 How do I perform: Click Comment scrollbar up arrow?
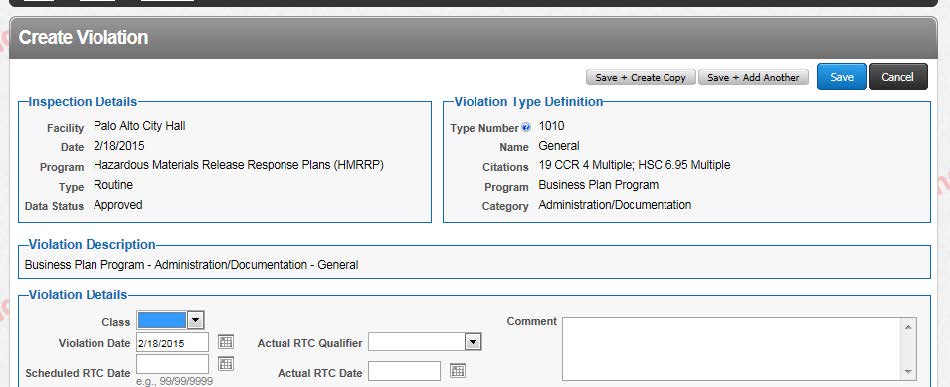(909, 327)
